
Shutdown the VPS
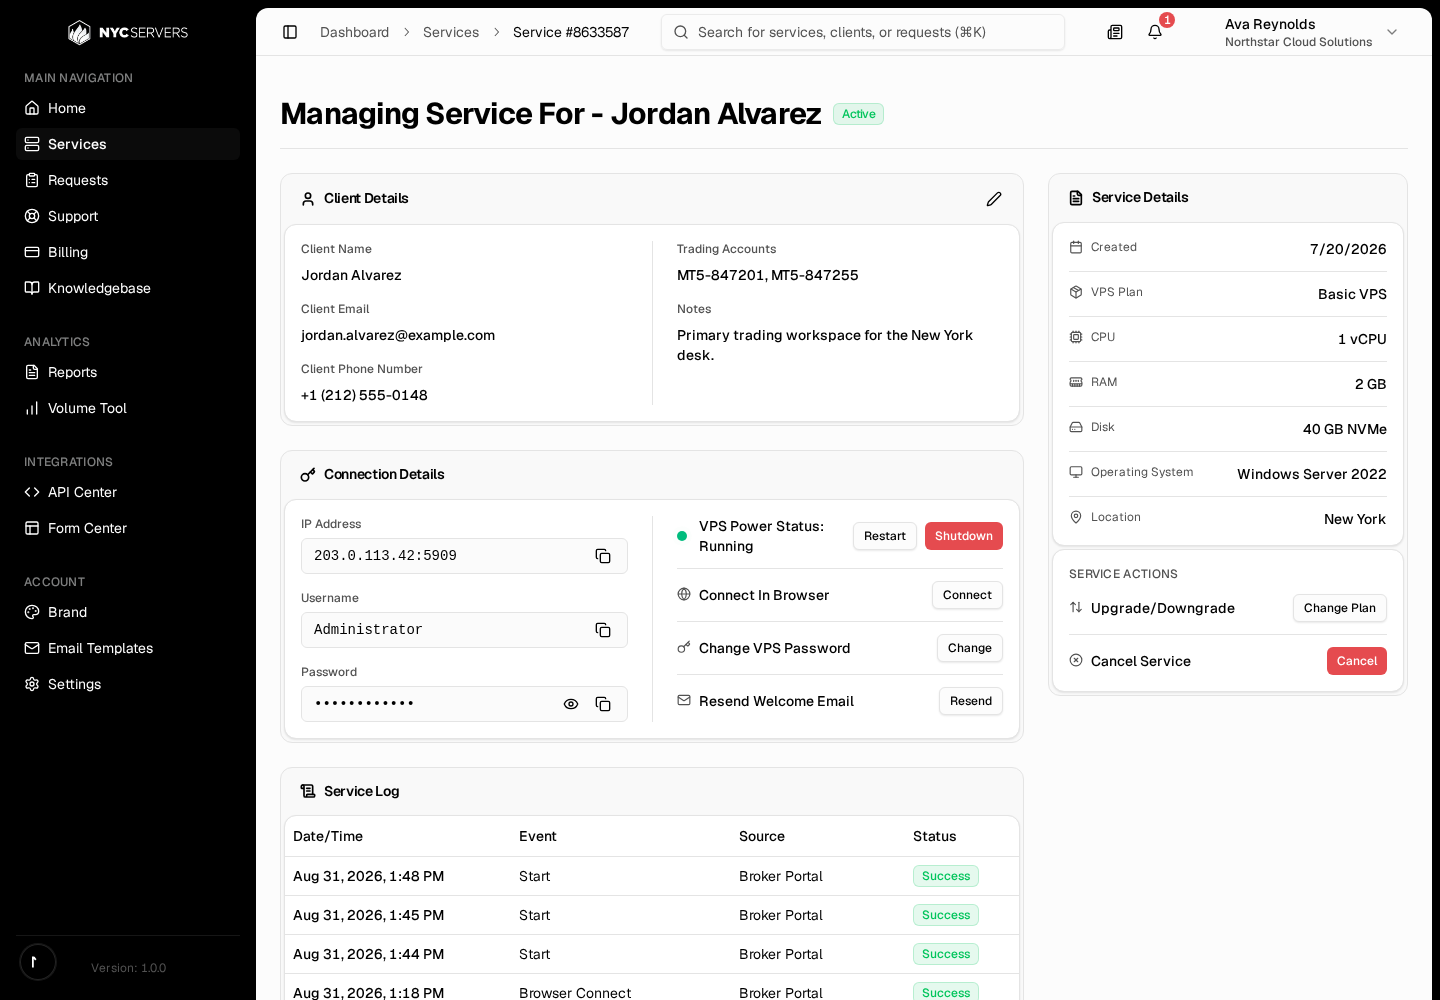click(964, 536)
